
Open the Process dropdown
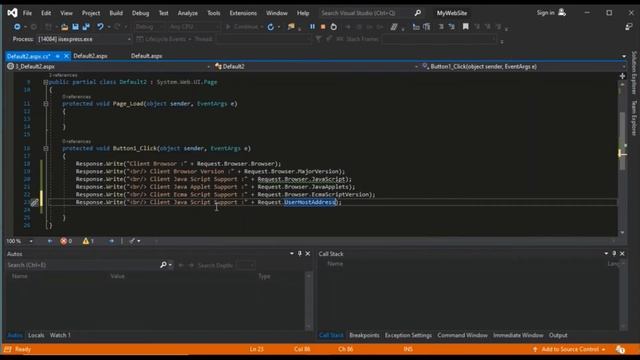point(129,39)
